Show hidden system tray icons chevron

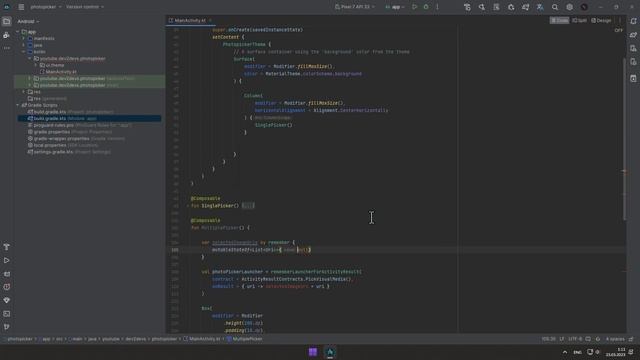pyautogui.click(x=565, y=352)
